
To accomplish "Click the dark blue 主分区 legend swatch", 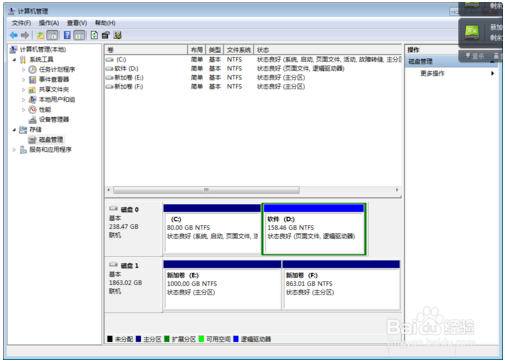I will [138, 339].
